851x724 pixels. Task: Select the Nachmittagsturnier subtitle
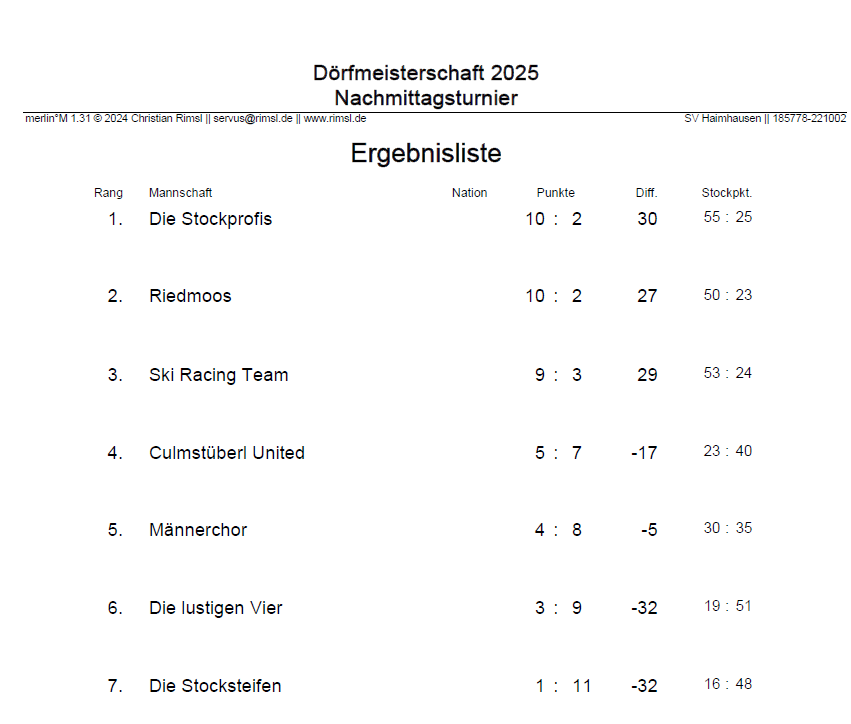tap(426, 98)
